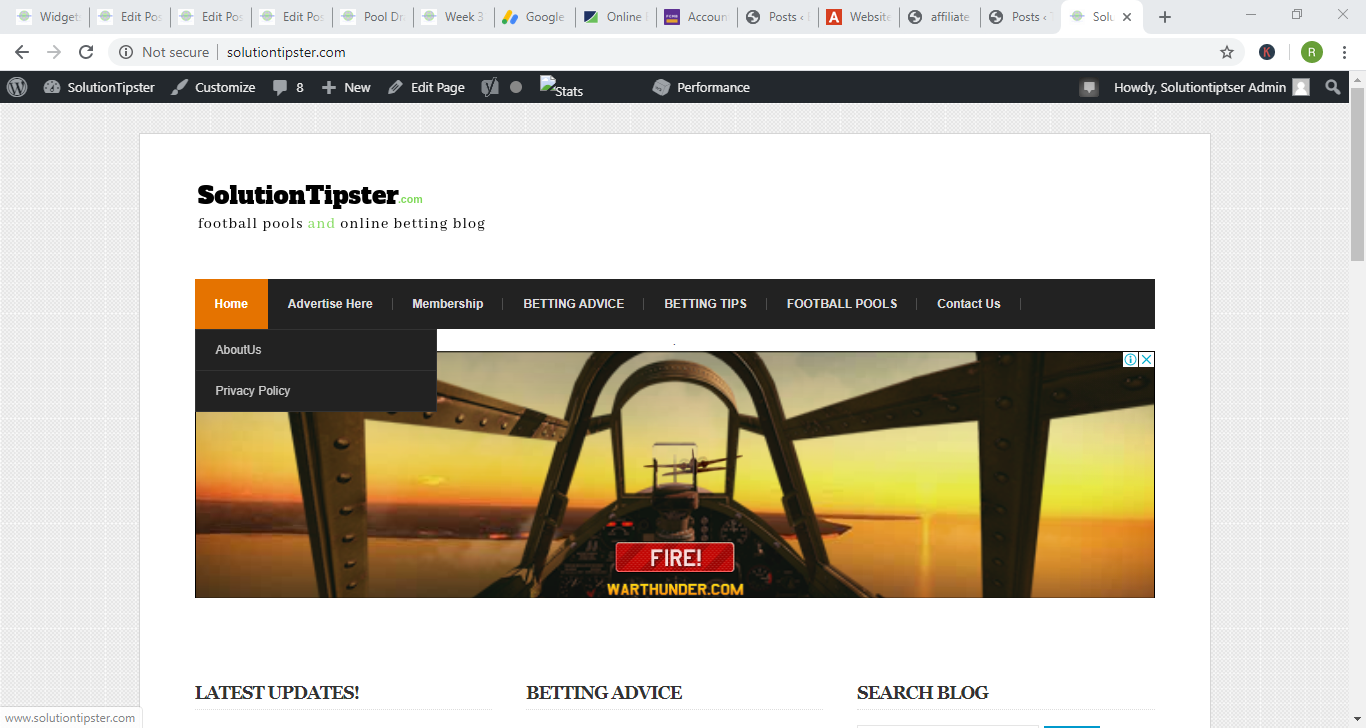The width and height of the screenshot is (1366, 728).
Task: Close the active Solu tab
Action: click(1127, 17)
